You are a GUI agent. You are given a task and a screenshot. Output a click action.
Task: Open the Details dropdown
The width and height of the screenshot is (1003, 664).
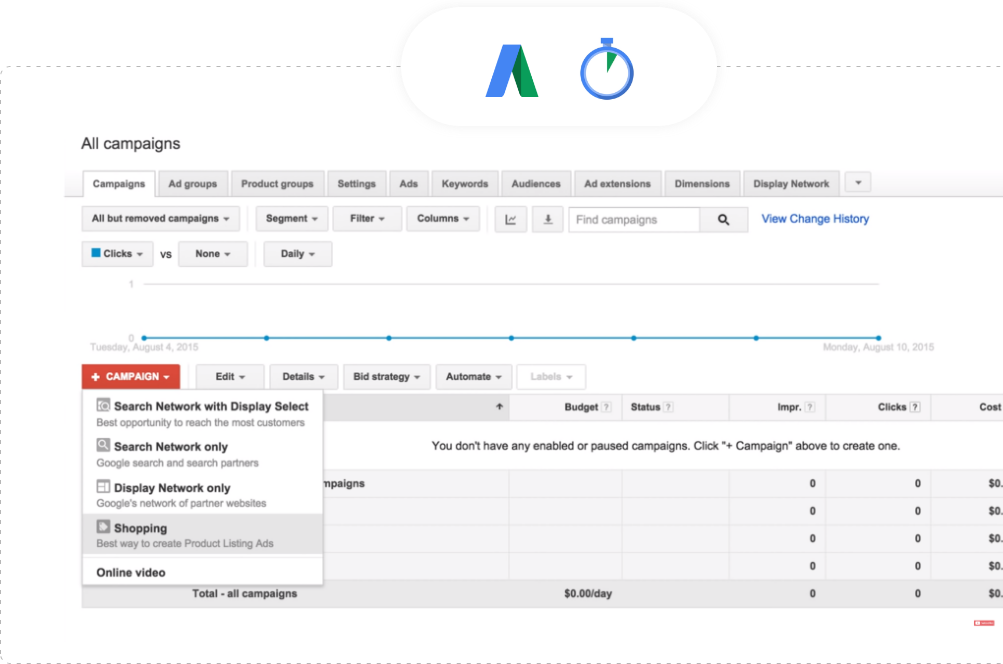pos(304,377)
